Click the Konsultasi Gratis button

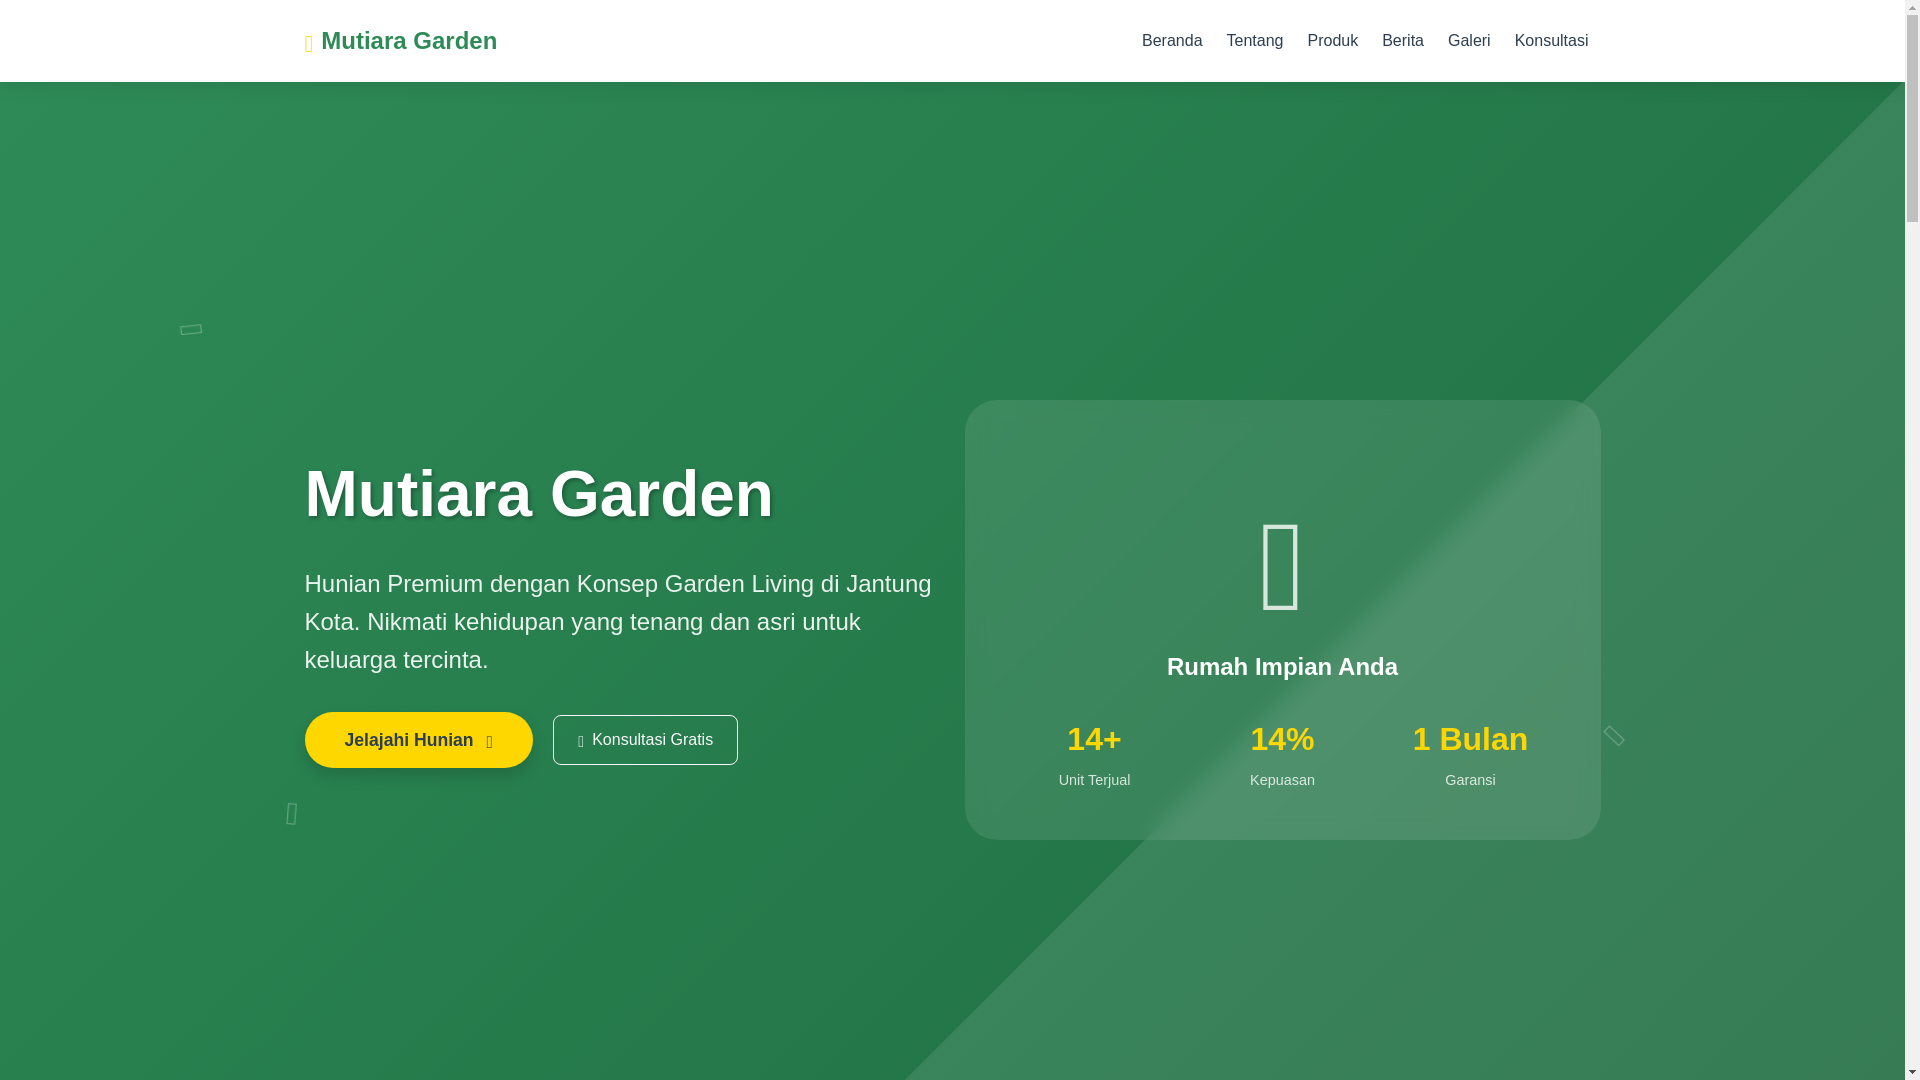[x=645, y=740]
